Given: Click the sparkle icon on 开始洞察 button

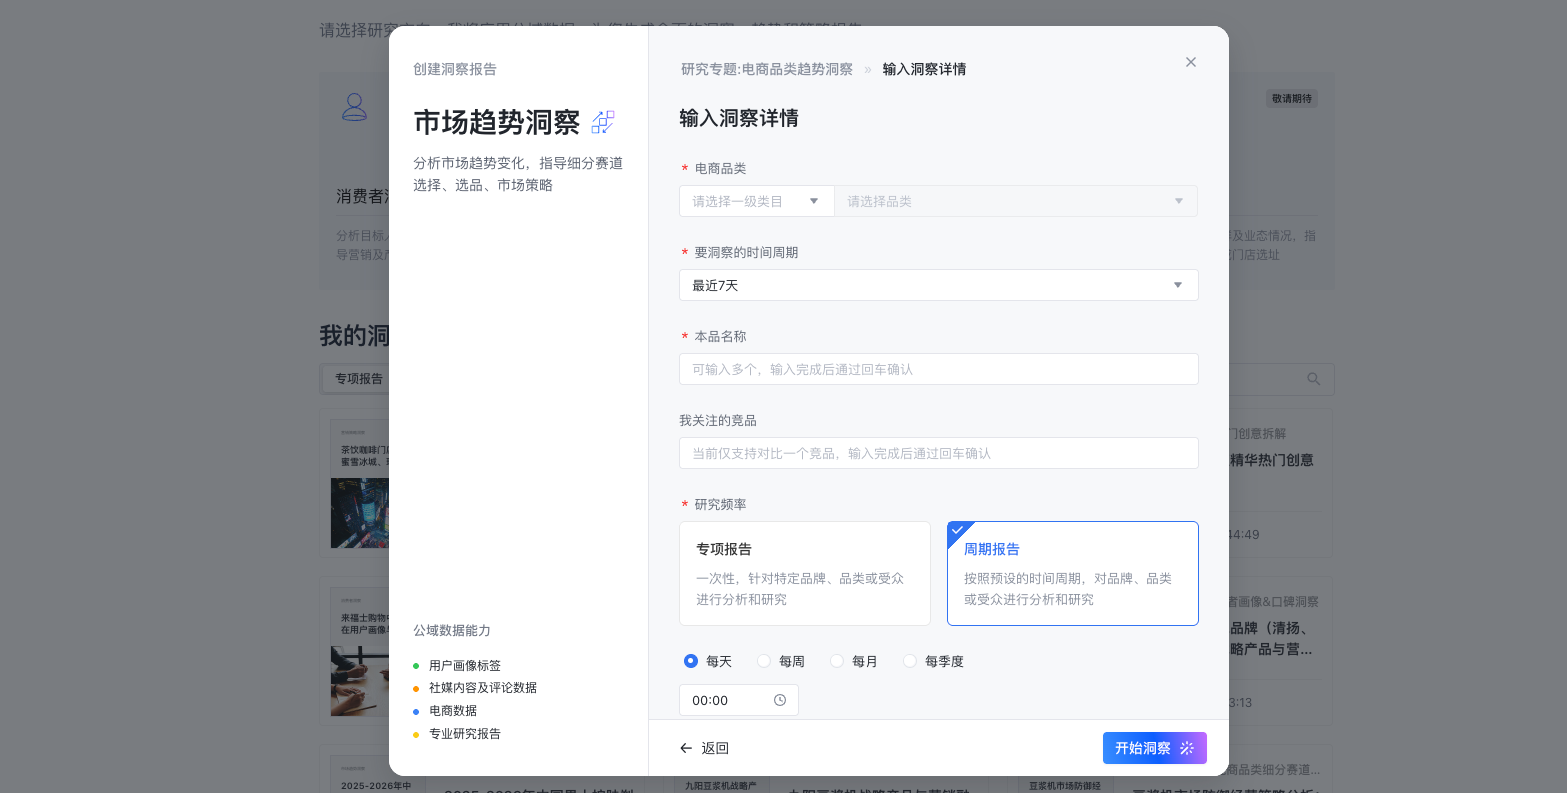Looking at the screenshot, I should coord(1187,748).
